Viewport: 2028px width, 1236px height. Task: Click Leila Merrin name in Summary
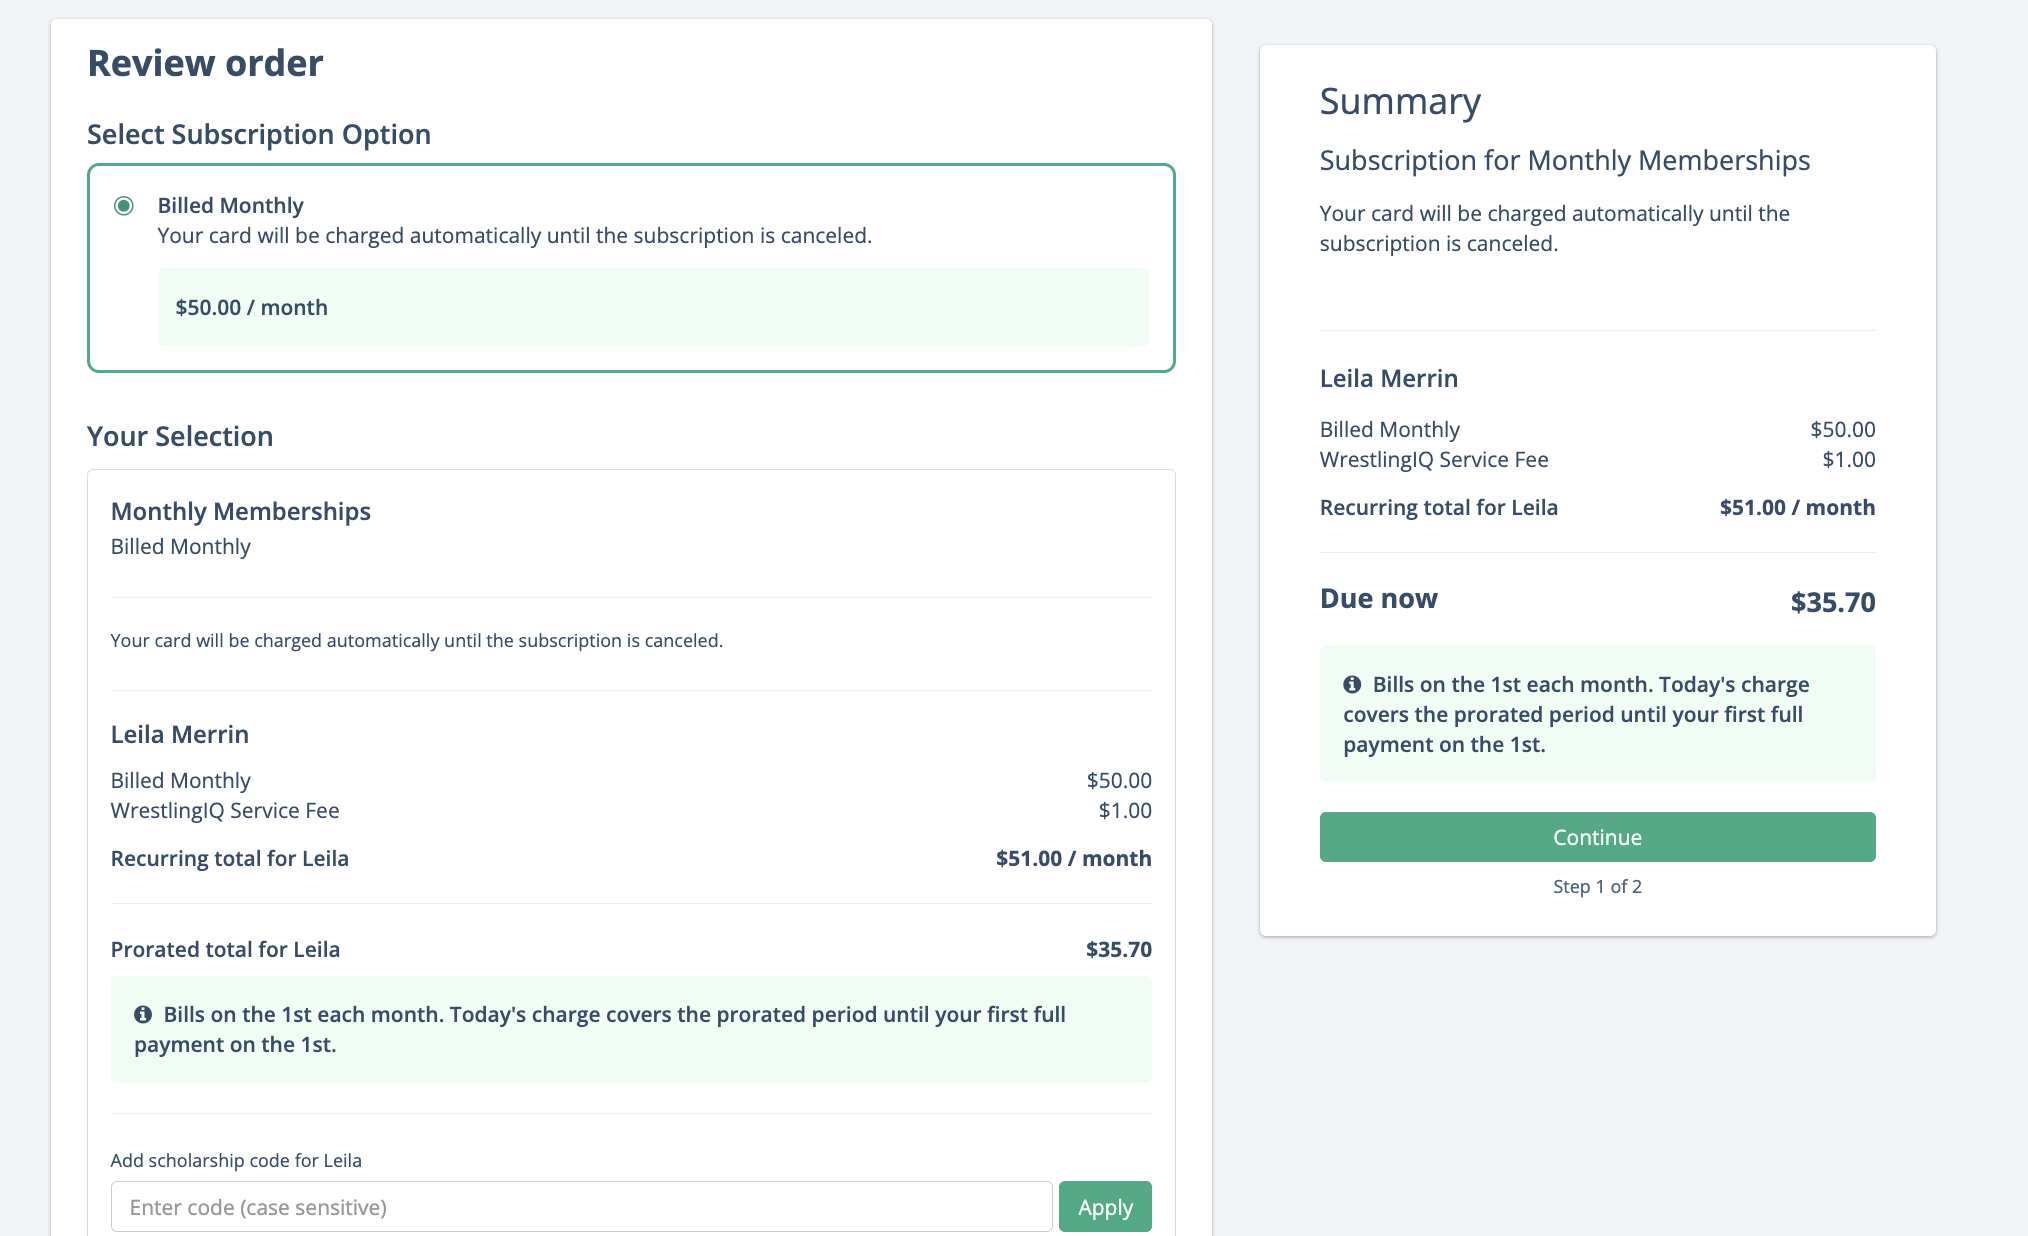[x=1389, y=378]
